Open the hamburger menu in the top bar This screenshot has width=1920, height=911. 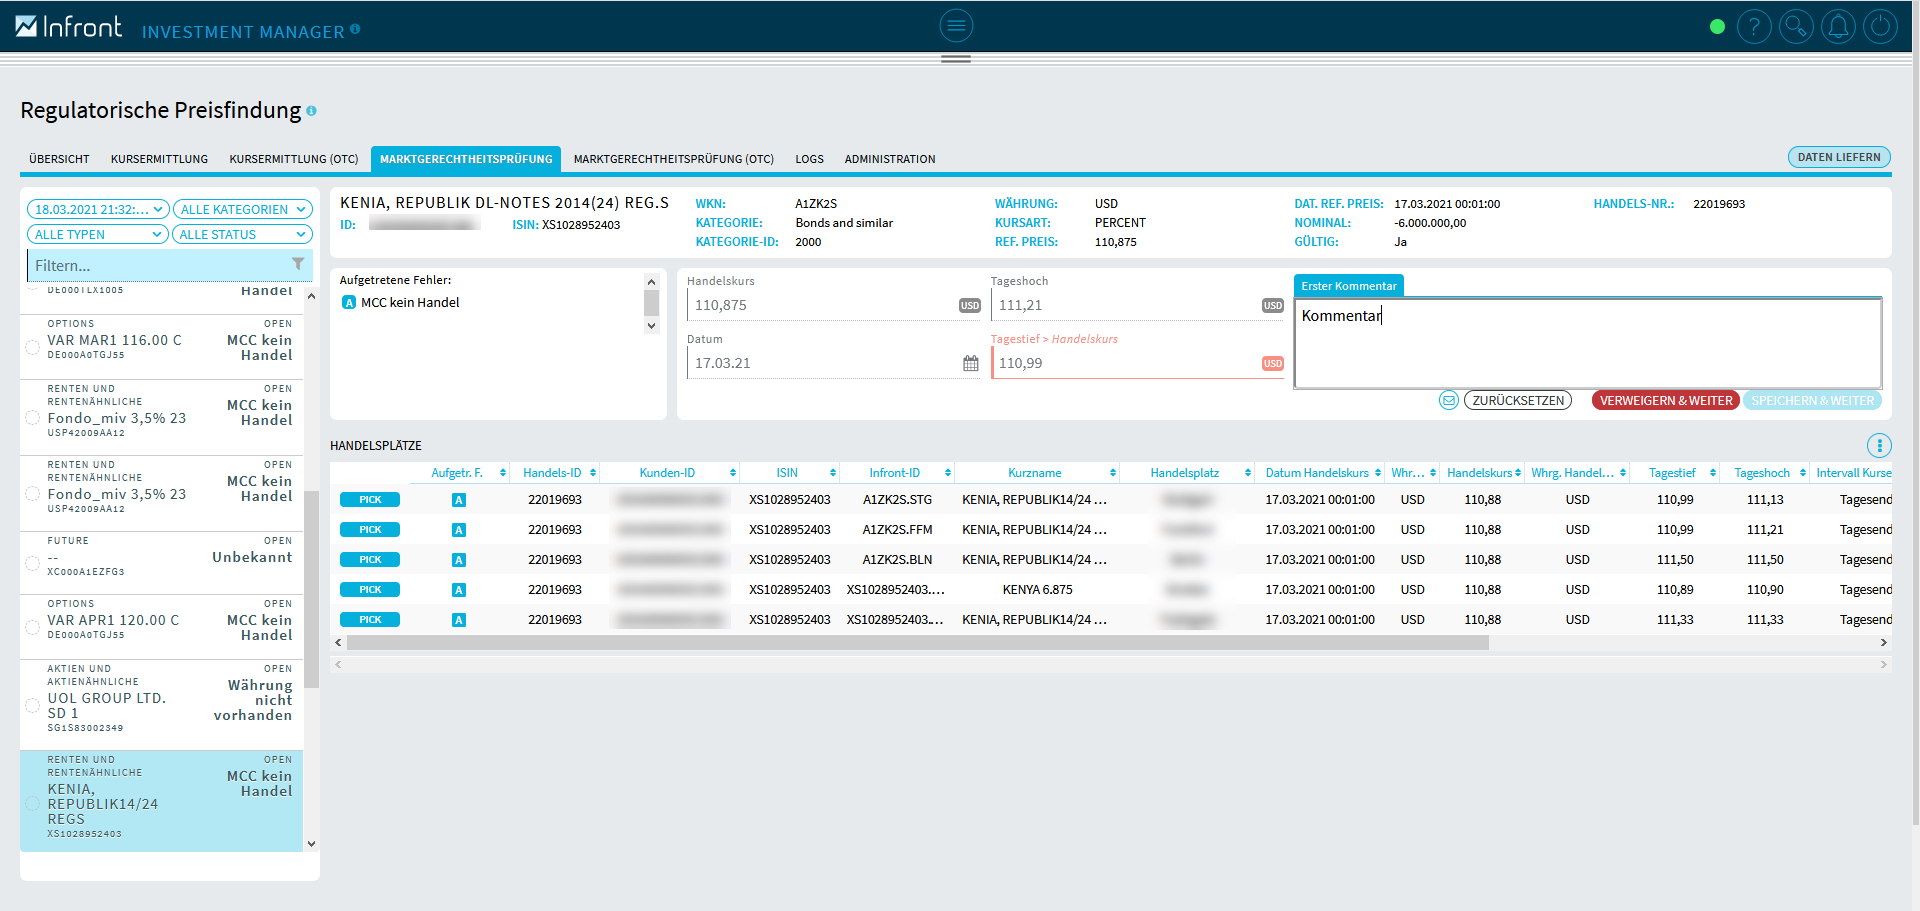click(x=956, y=26)
